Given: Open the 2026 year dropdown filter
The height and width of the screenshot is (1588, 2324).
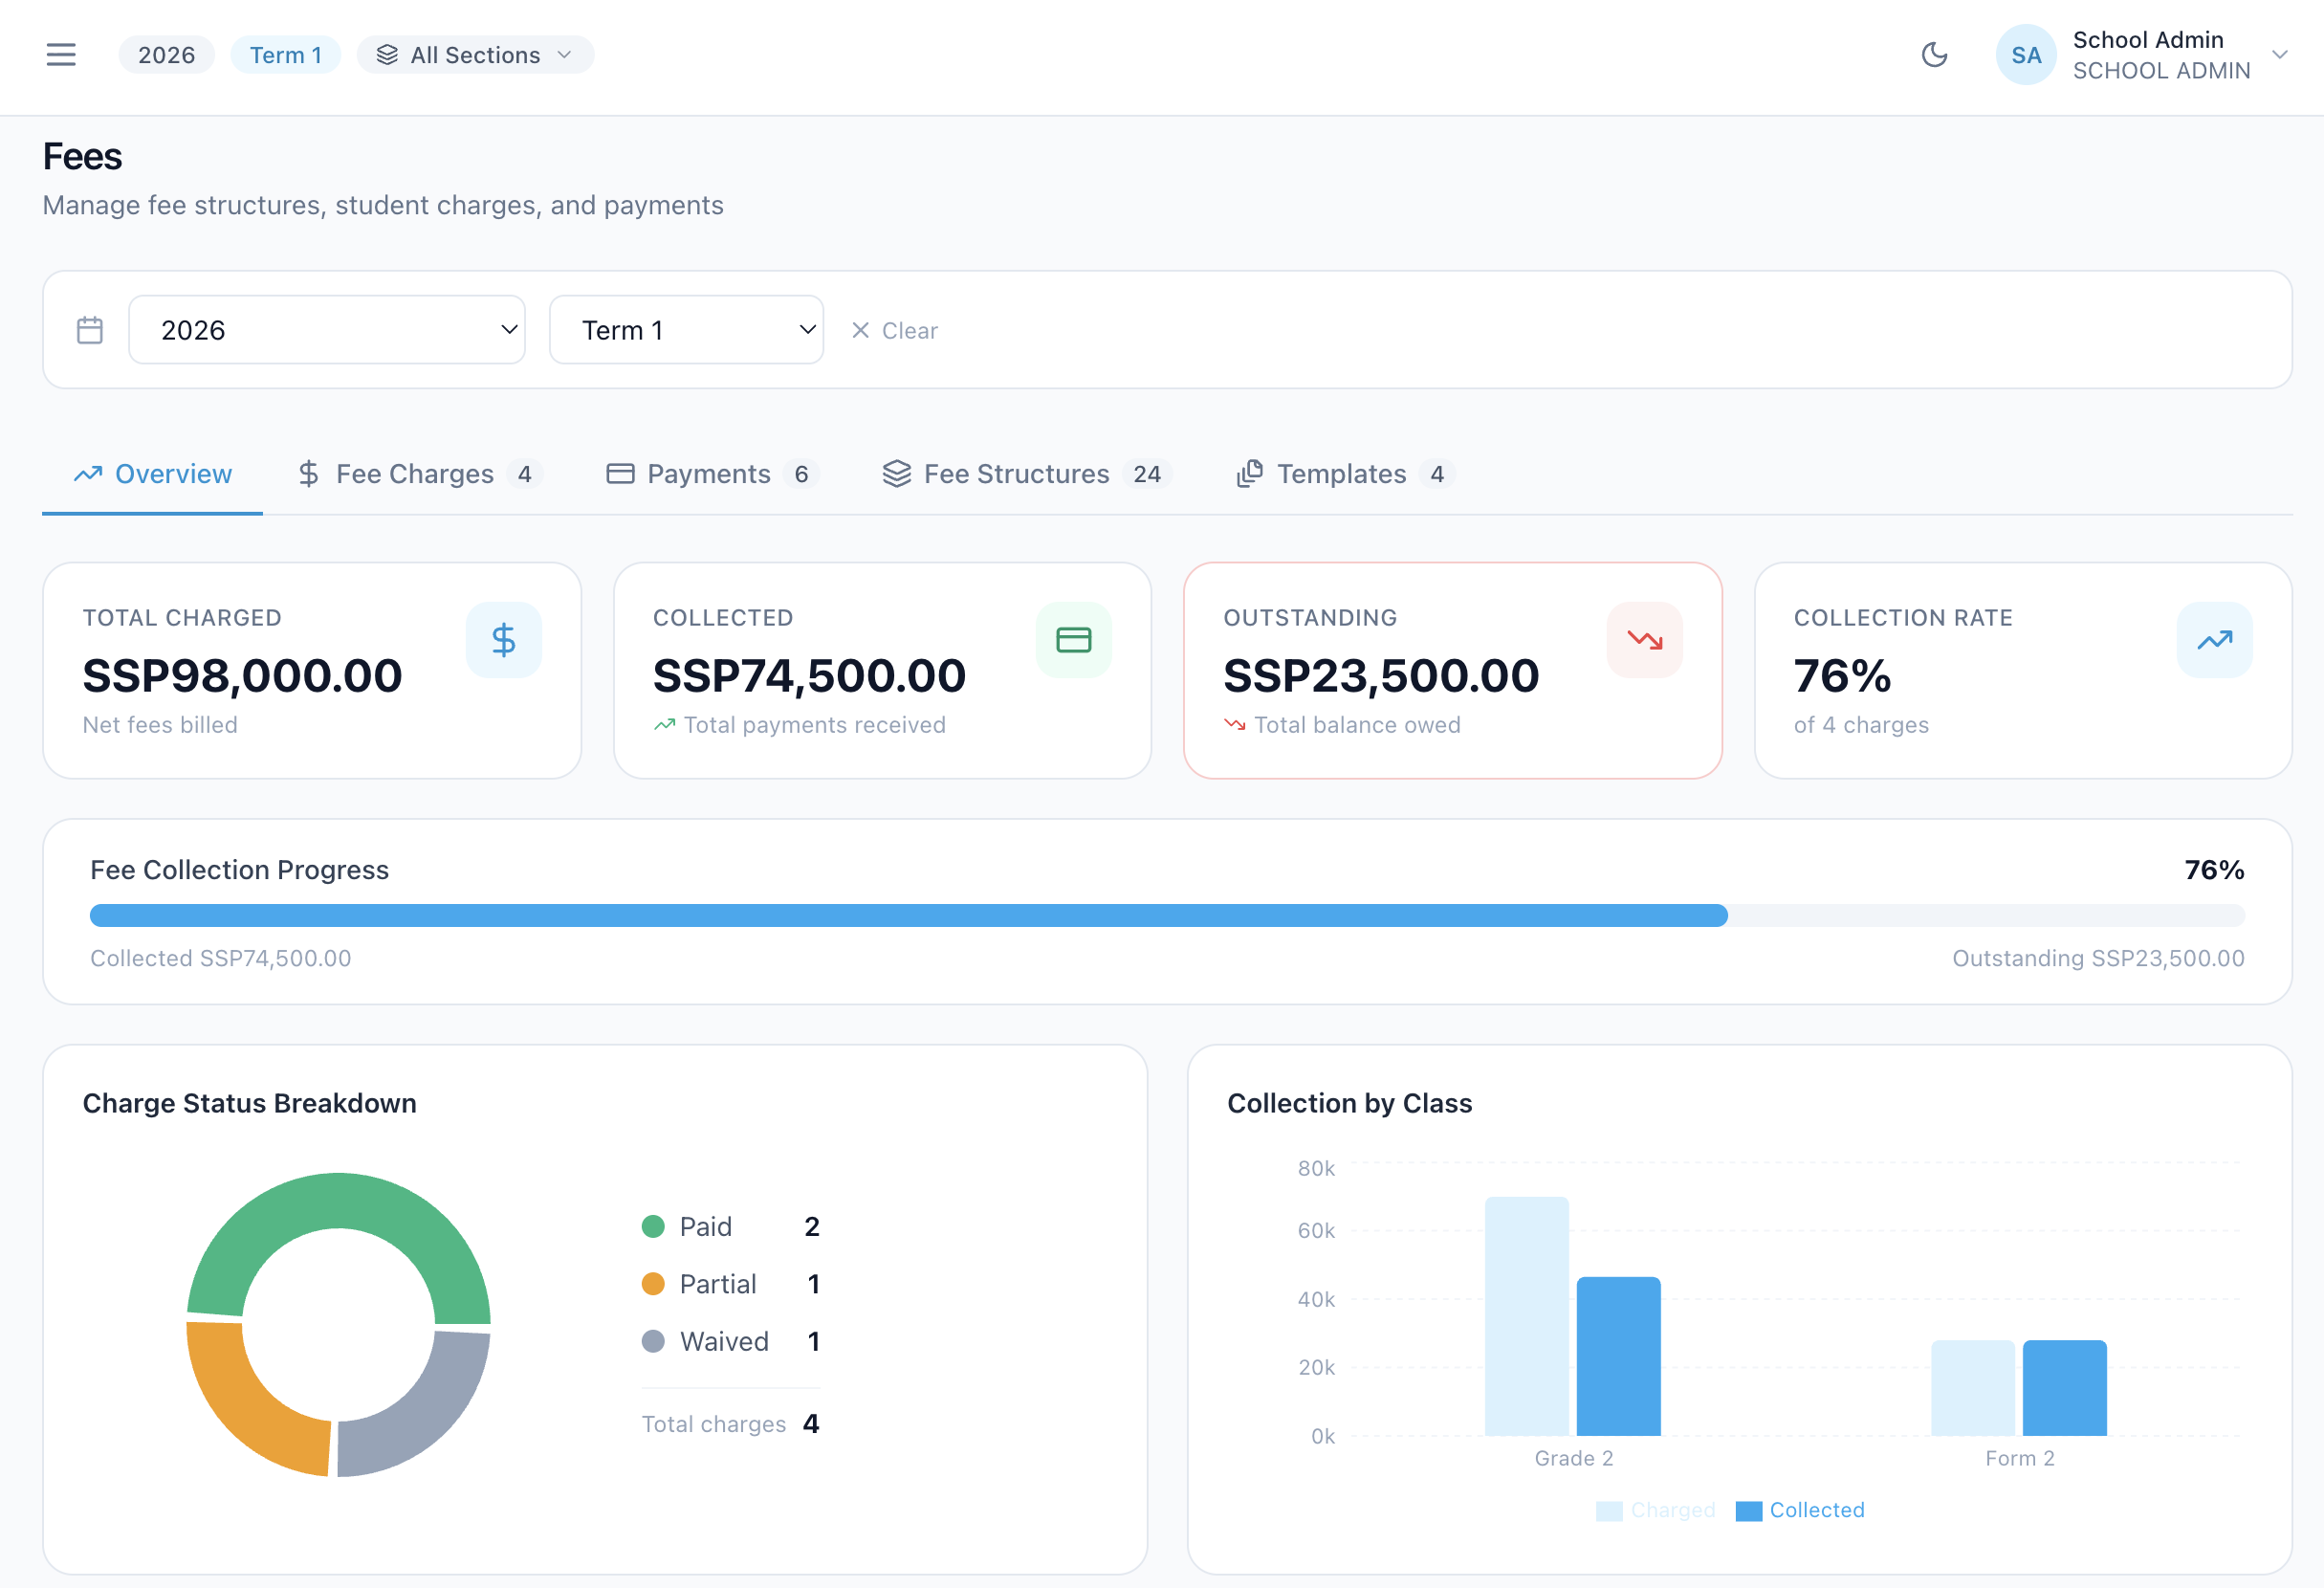Looking at the screenshot, I should coord(327,330).
